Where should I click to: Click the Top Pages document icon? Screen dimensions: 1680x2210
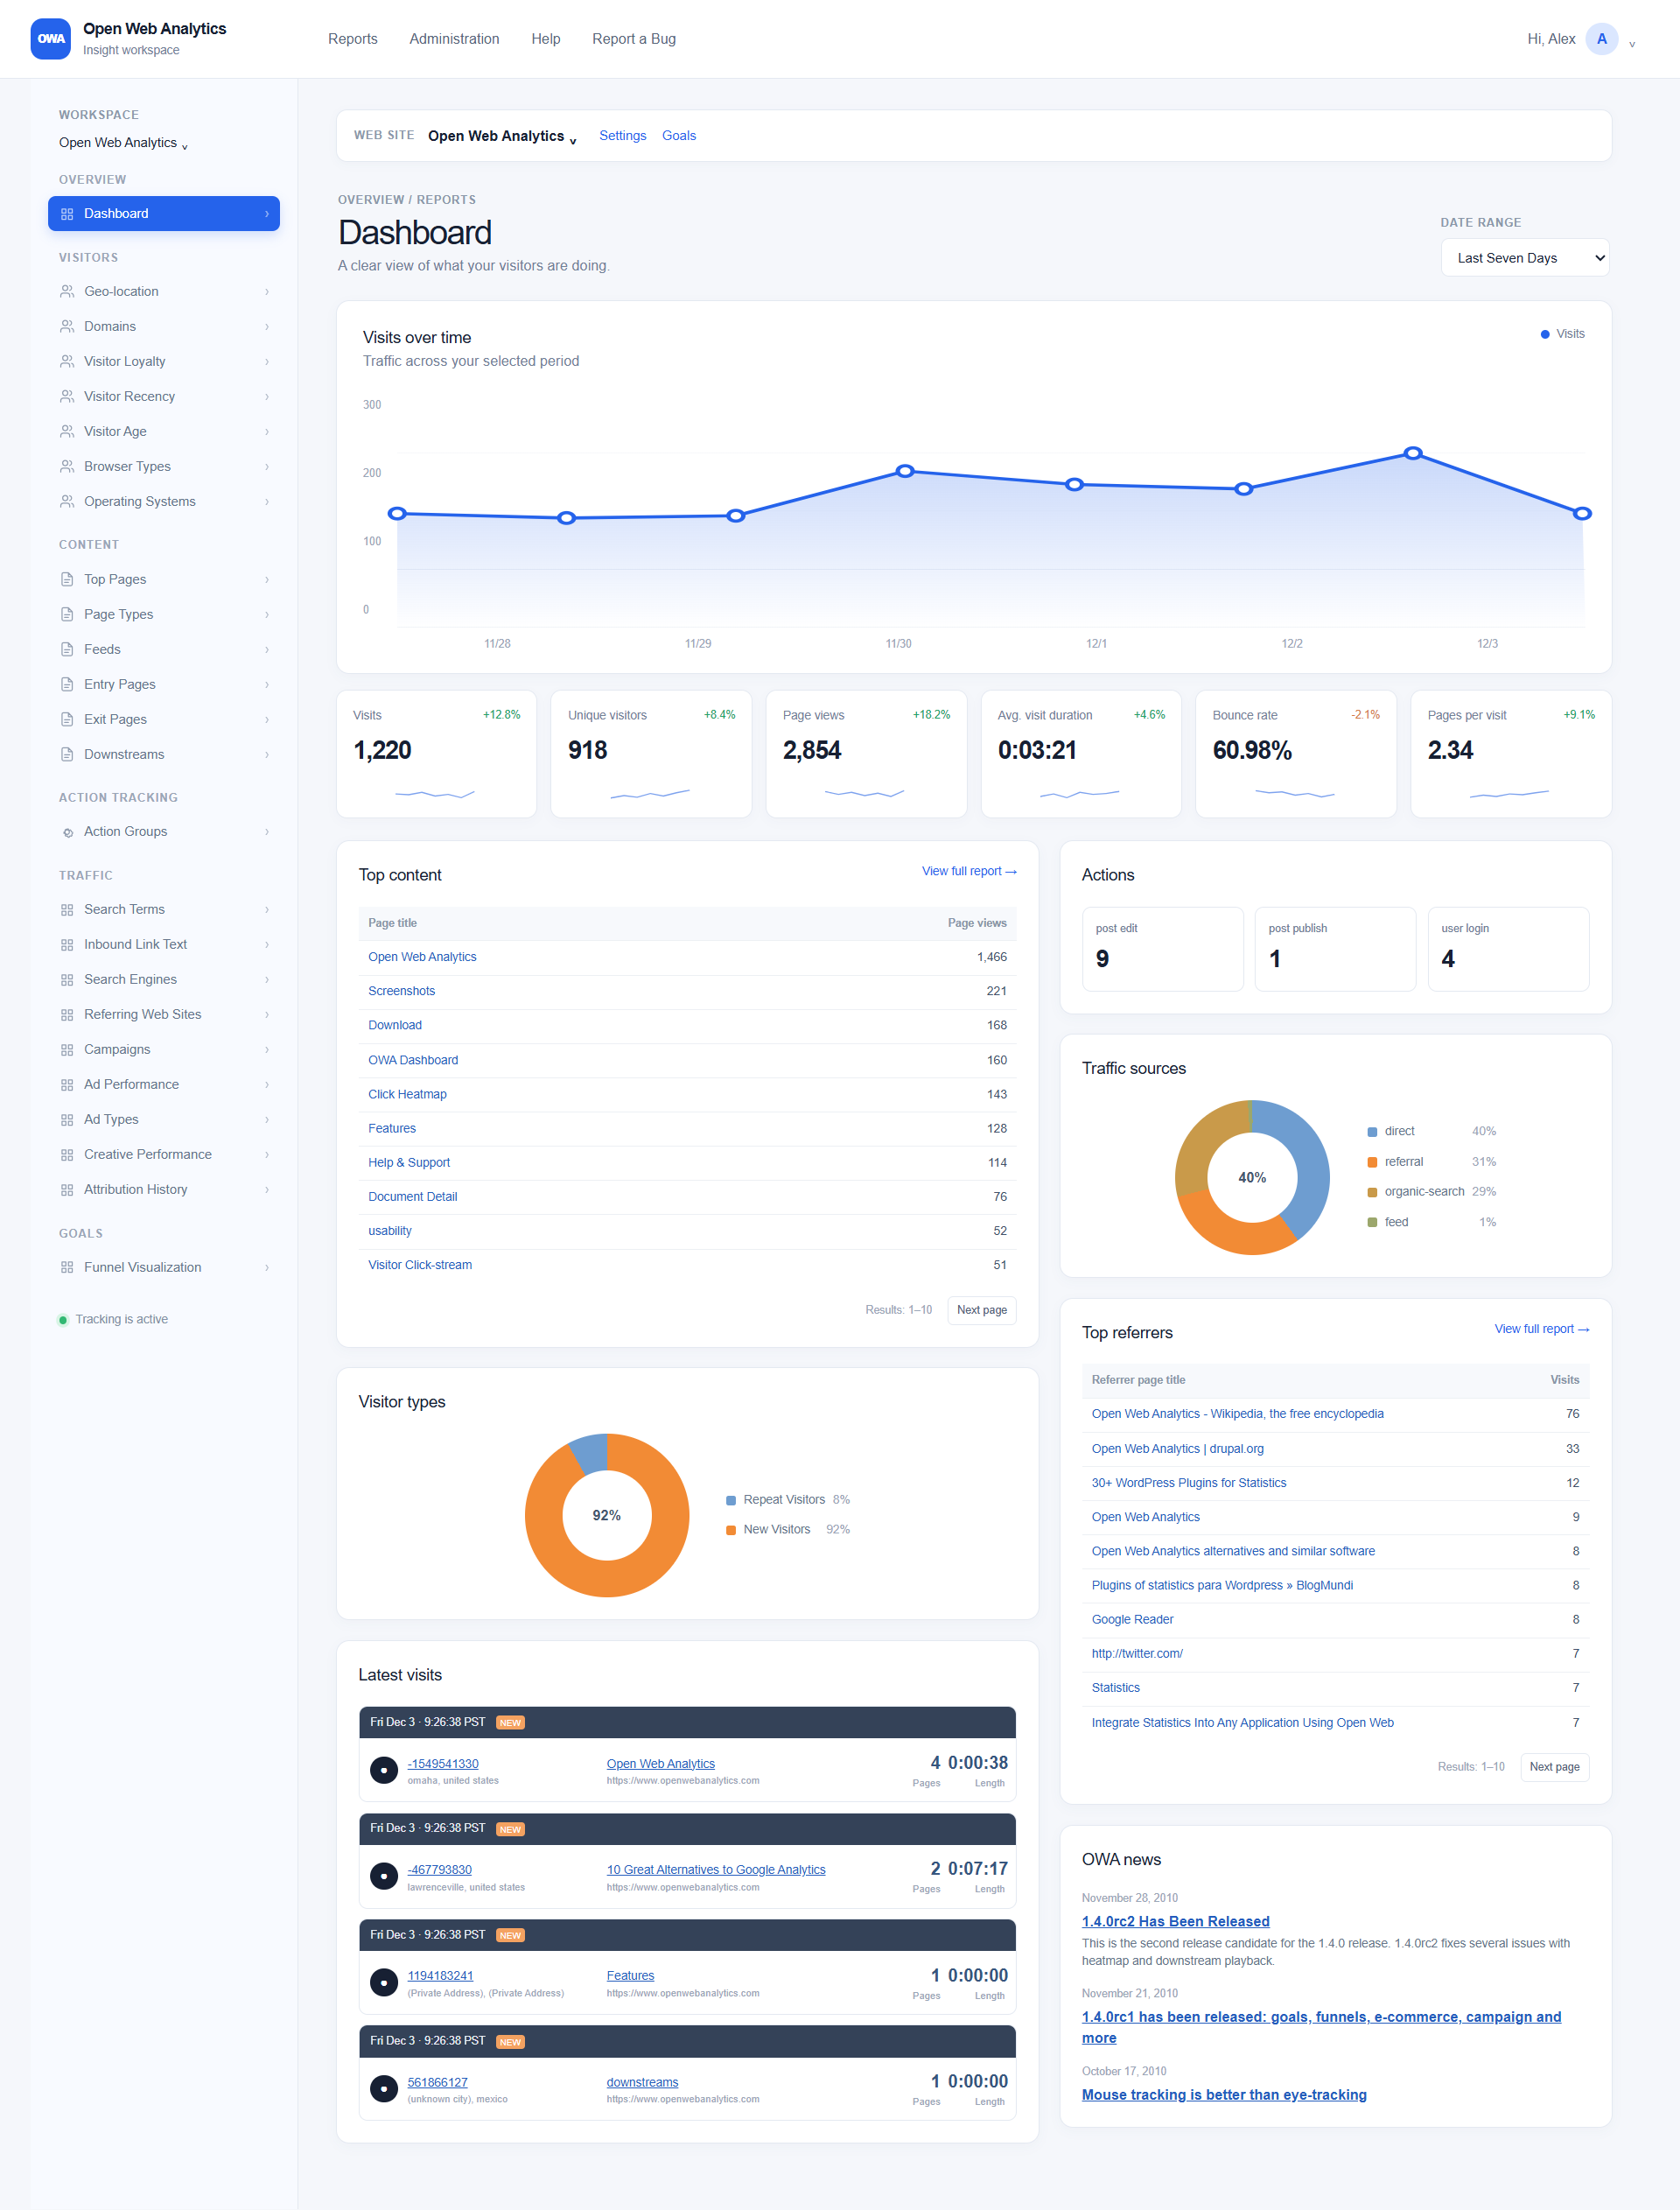(x=67, y=580)
